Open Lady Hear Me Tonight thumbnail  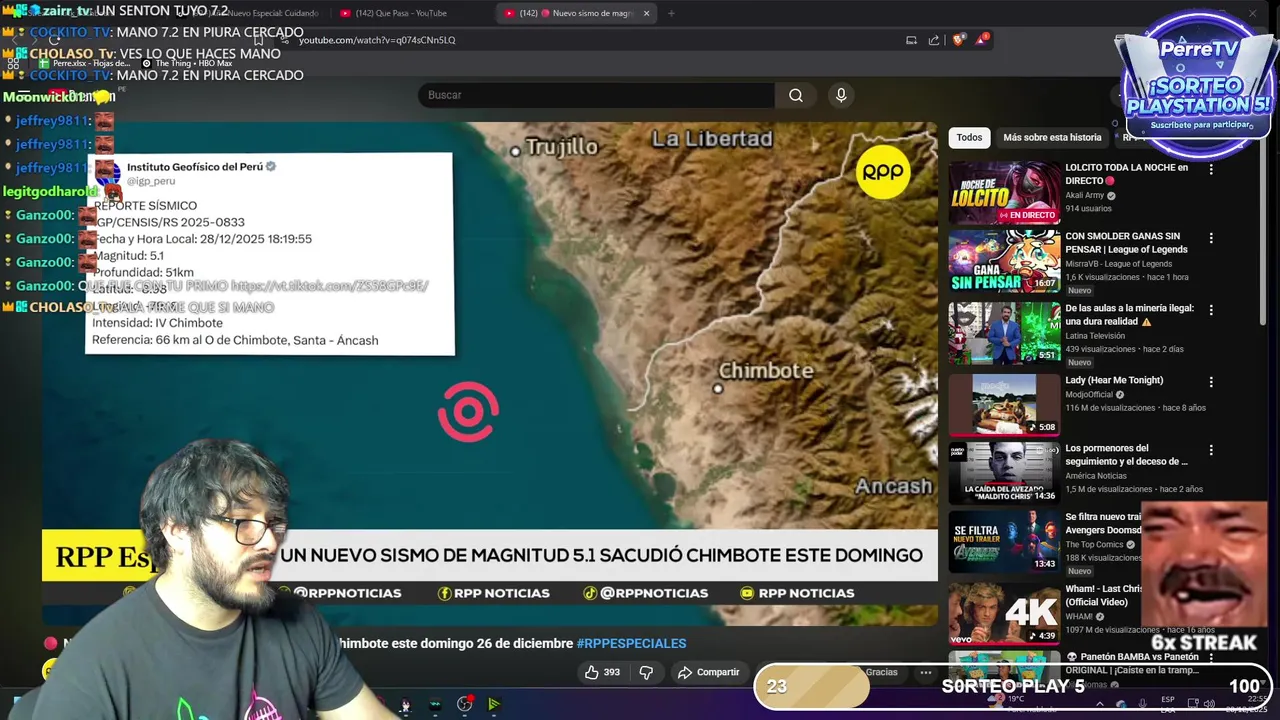(1004, 404)
